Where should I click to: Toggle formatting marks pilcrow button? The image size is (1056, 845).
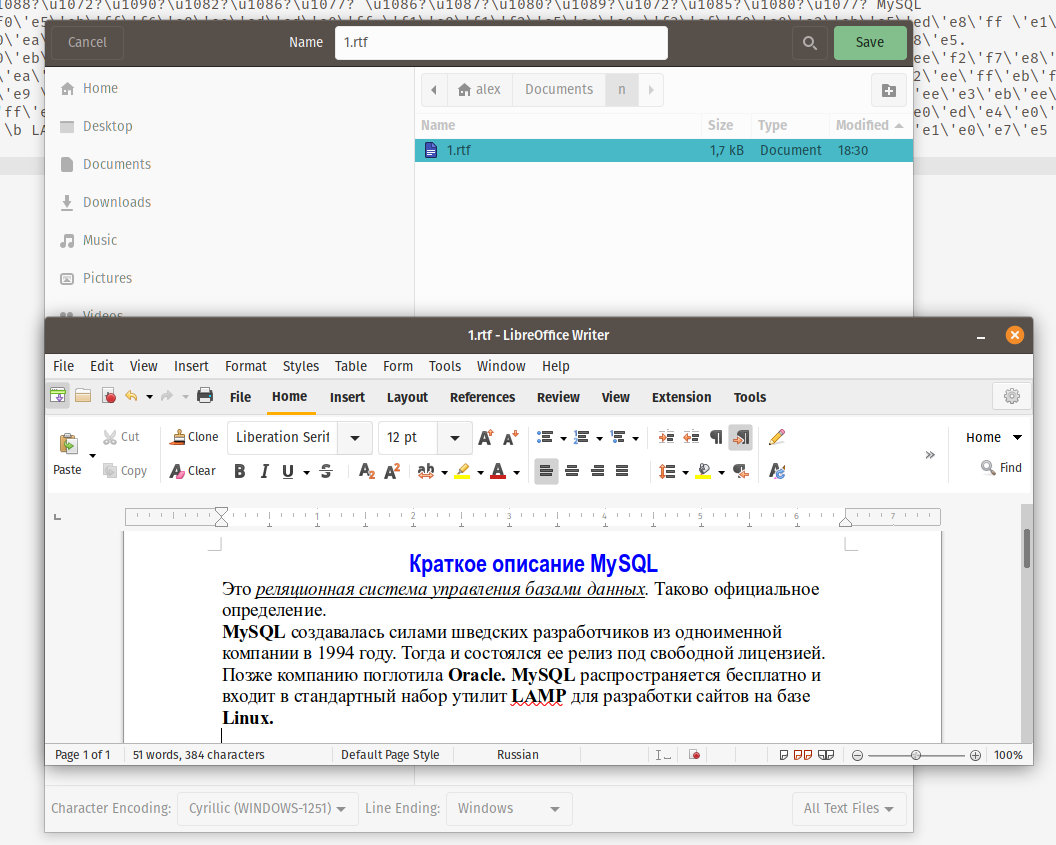coord(716,438)
